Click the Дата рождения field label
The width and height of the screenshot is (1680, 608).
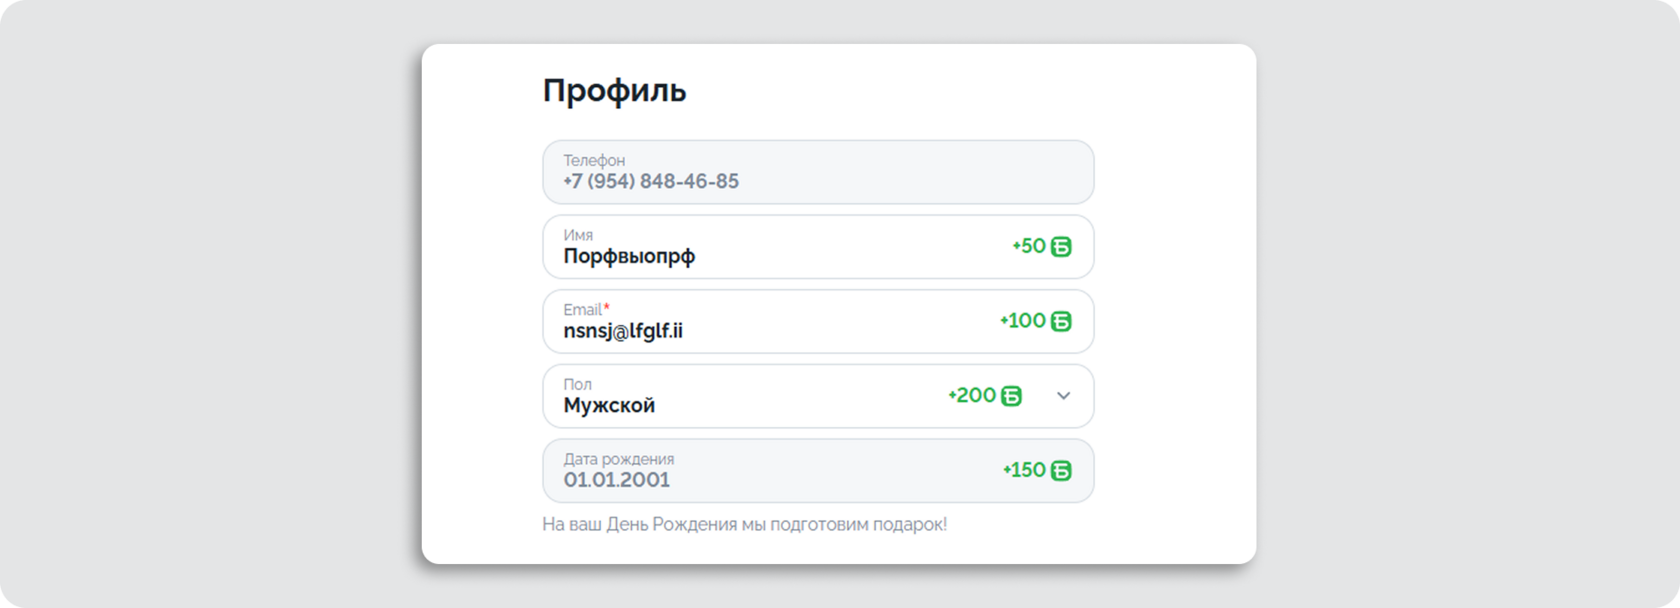(618, 459)
